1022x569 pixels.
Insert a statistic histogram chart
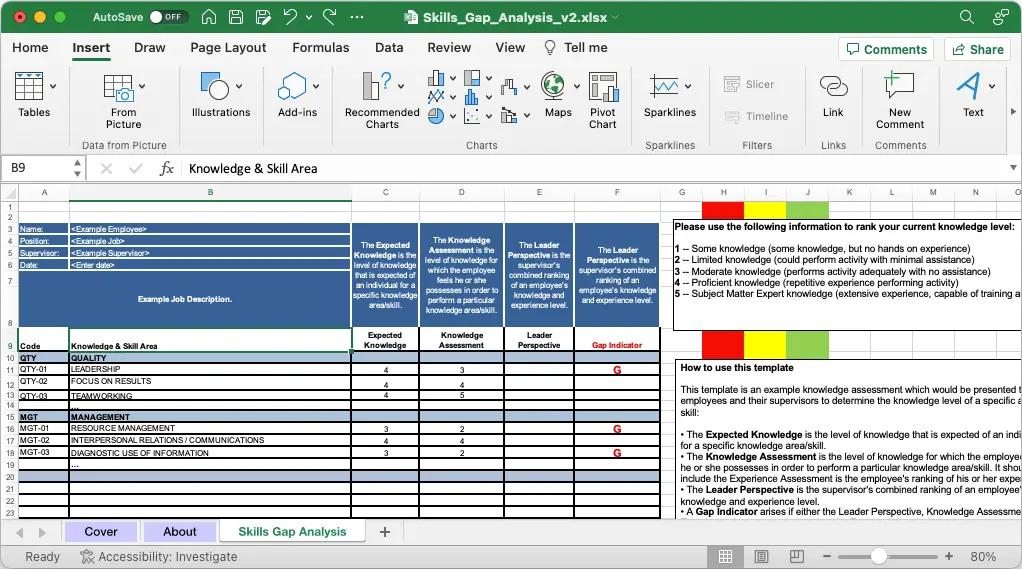tap(472, 98)
